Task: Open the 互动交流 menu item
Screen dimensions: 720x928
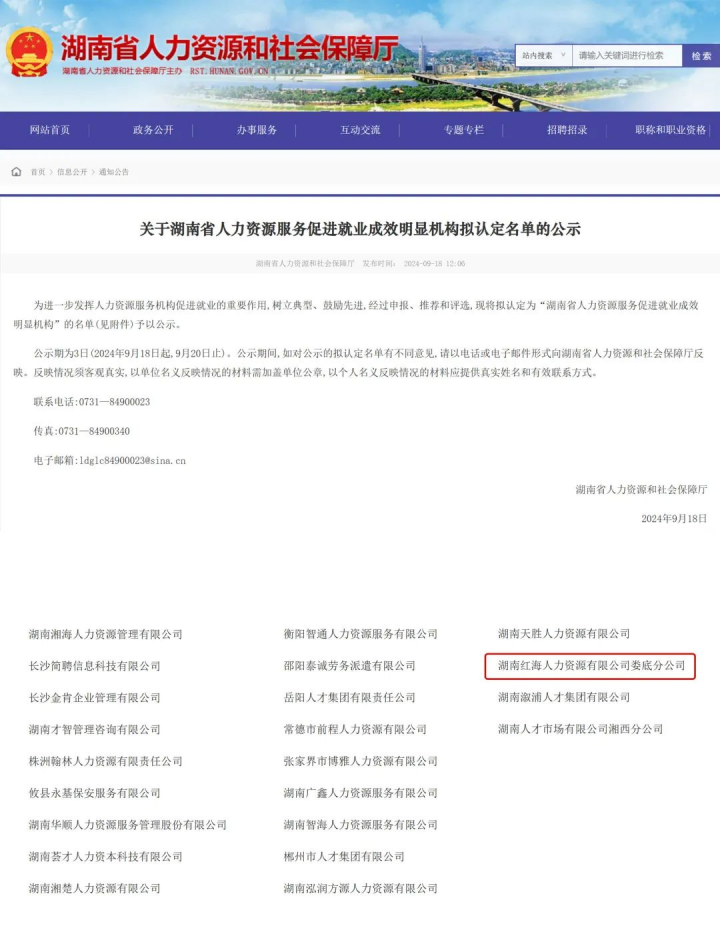Action: pyautogui.click(x=360, y=130)
